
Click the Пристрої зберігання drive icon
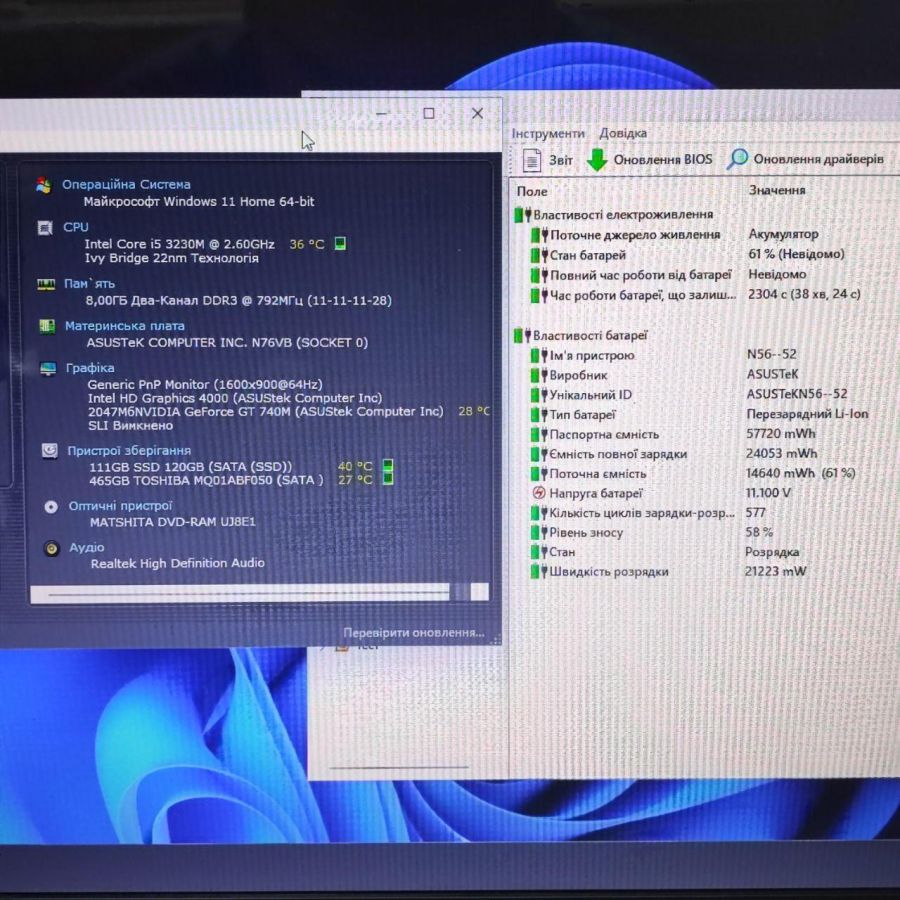[50, 451]
